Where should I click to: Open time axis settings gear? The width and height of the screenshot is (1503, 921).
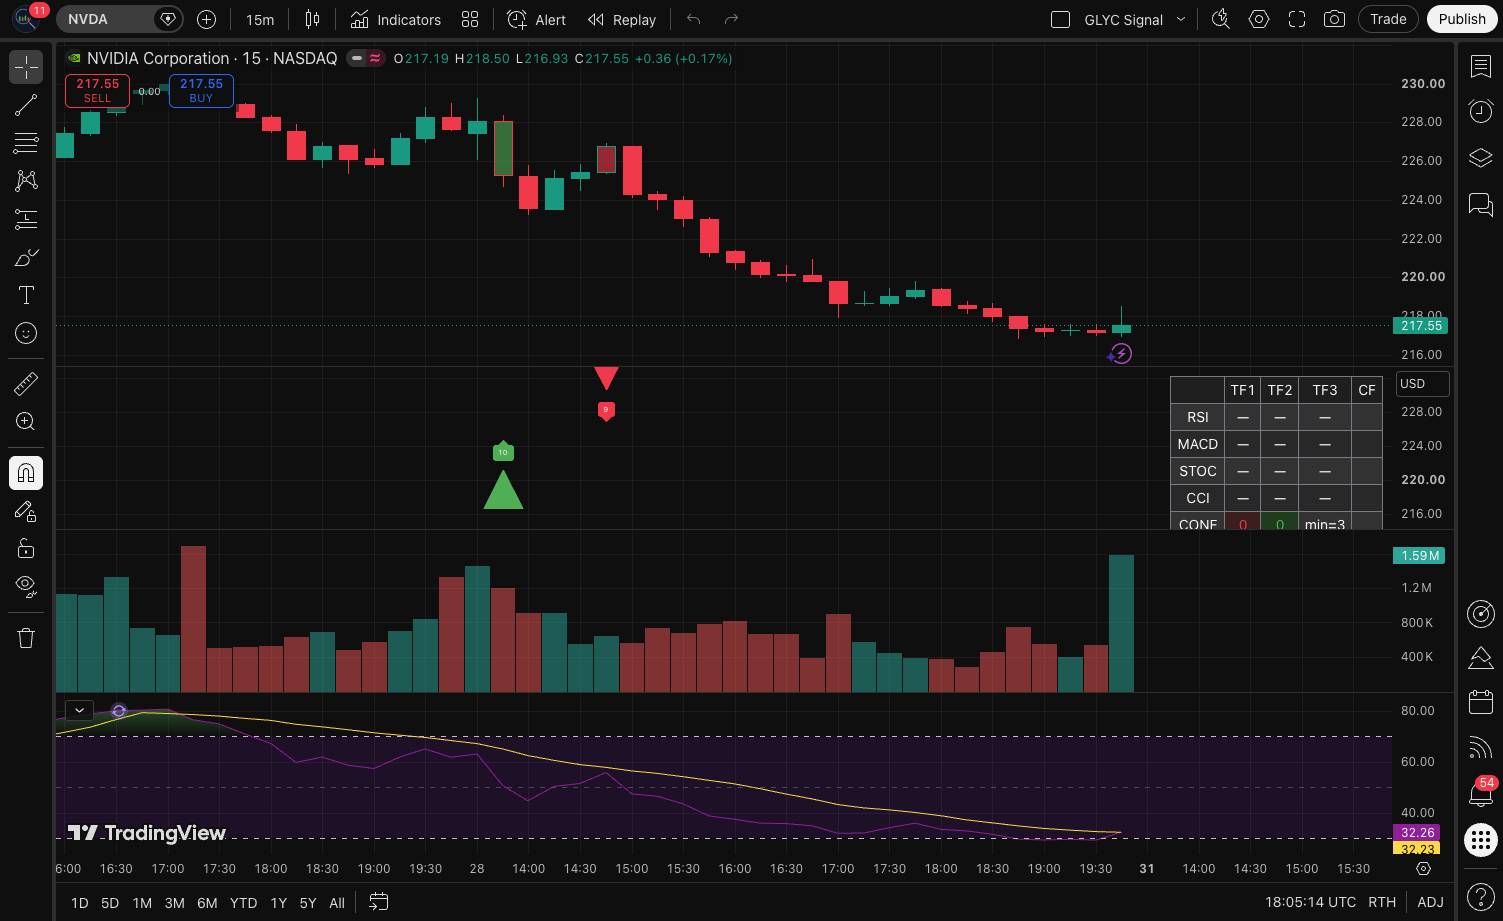pyautogui.click(x=1423, y=869)
